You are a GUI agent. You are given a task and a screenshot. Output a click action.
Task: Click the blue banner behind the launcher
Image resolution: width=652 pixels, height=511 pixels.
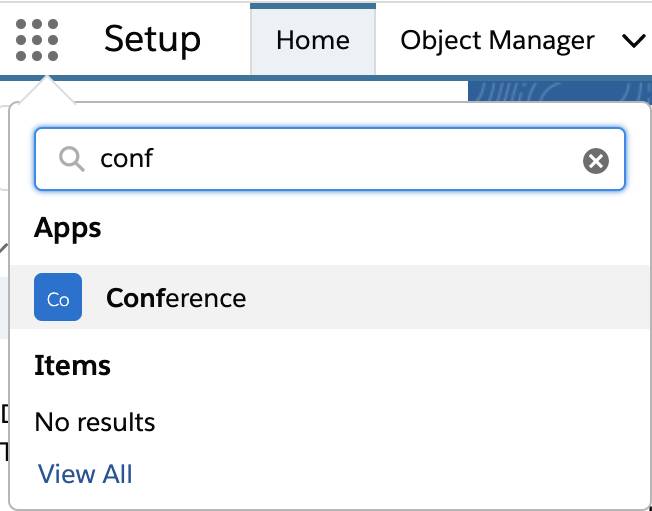(x=560, y=91)
